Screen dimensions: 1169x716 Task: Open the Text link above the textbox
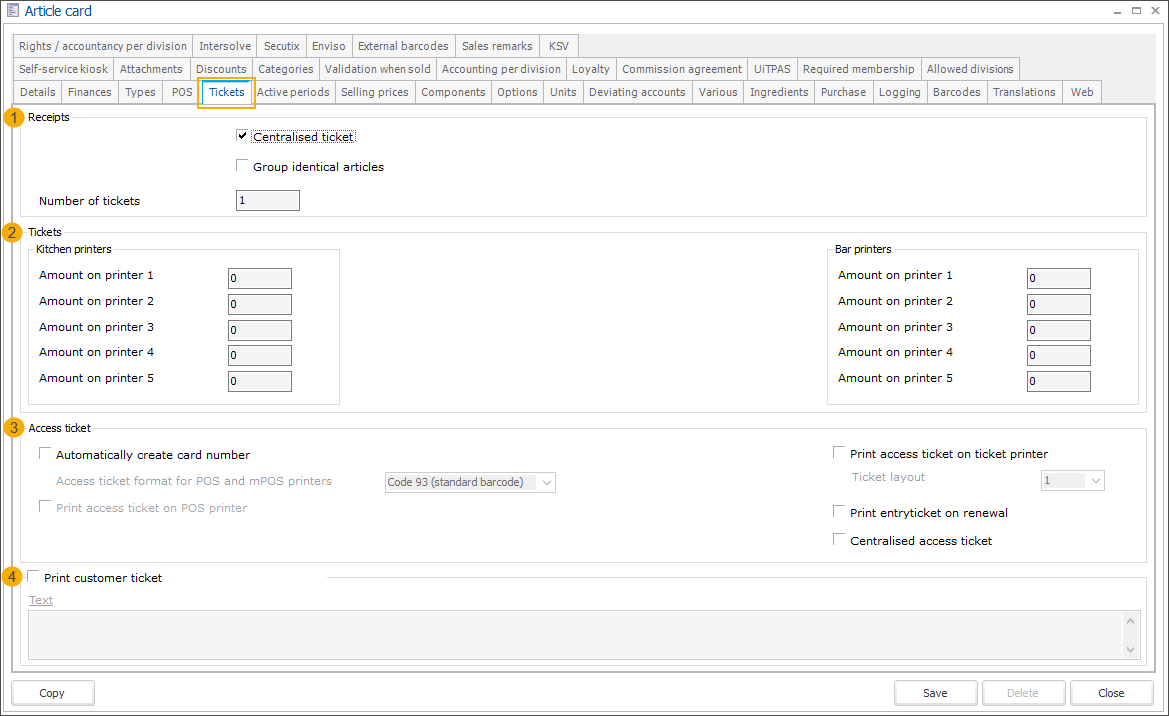click(x=41, y=600)
